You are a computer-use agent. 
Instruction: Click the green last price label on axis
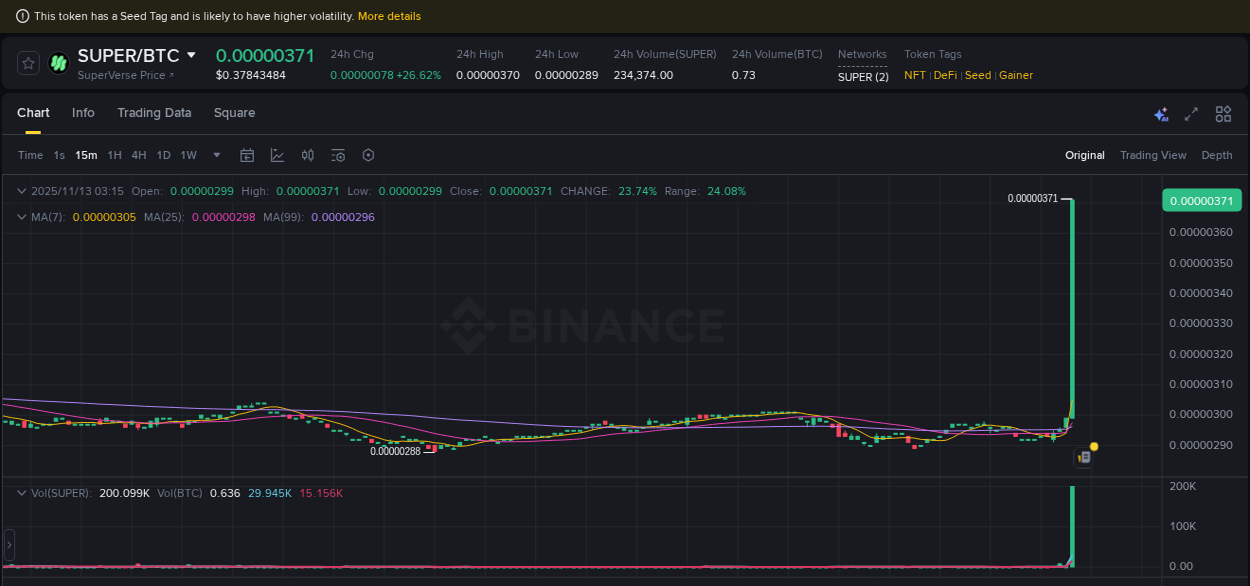coord(1201,200)
